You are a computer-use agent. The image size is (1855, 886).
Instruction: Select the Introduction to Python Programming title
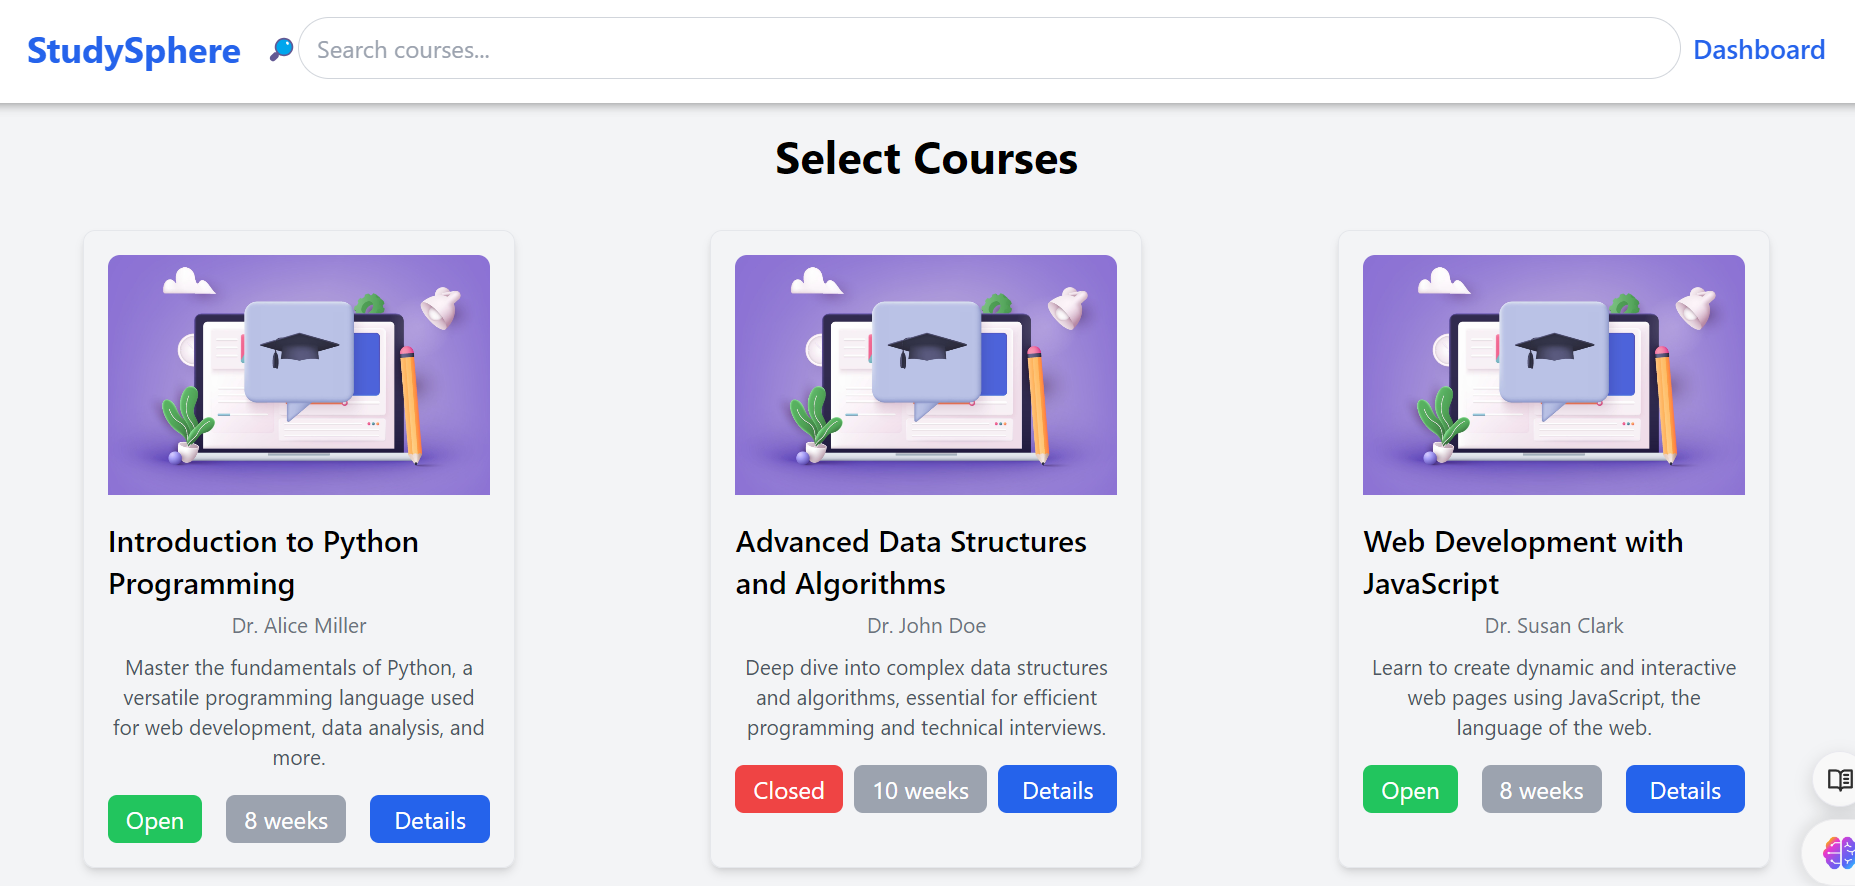pyautogui.click(x=263, y=562)
